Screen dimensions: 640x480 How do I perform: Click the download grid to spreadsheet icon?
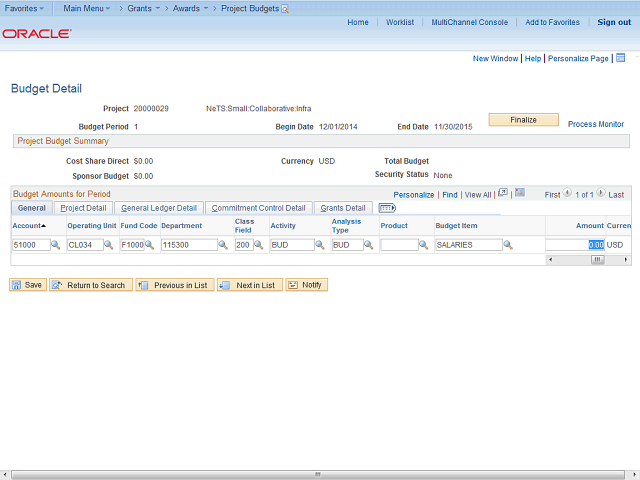[x=518, y=194]
